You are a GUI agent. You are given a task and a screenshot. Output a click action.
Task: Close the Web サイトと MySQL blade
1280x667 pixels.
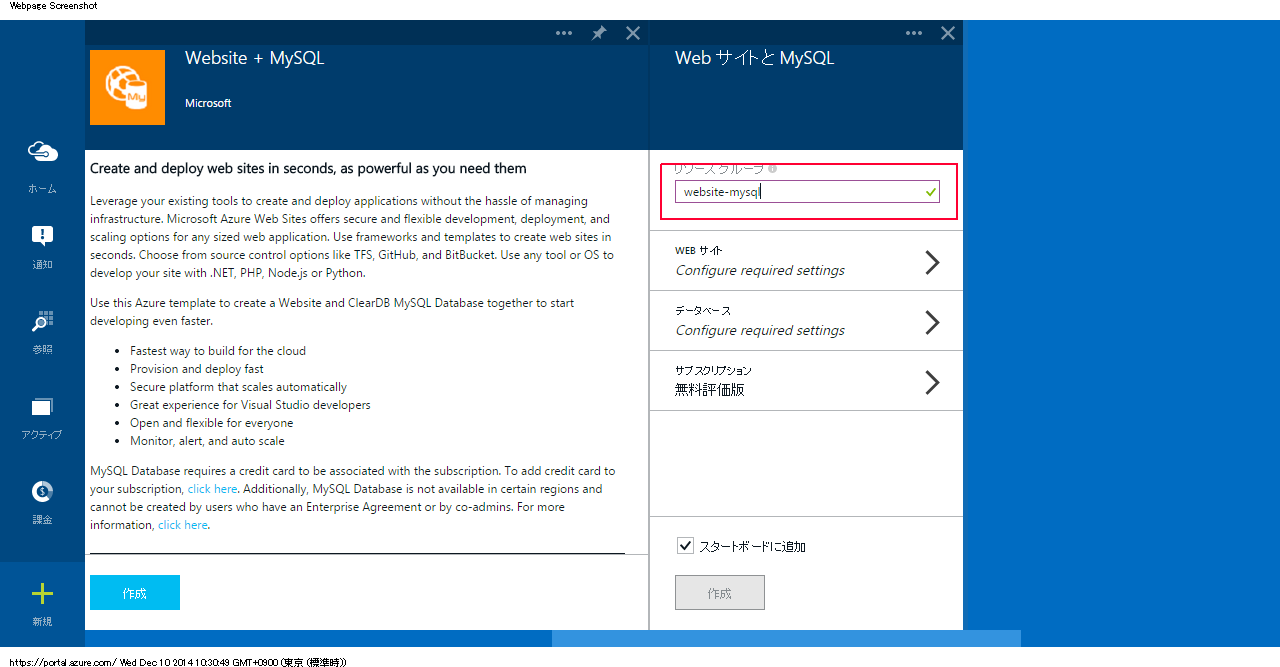pyautogui.click(x=948, y=33)
